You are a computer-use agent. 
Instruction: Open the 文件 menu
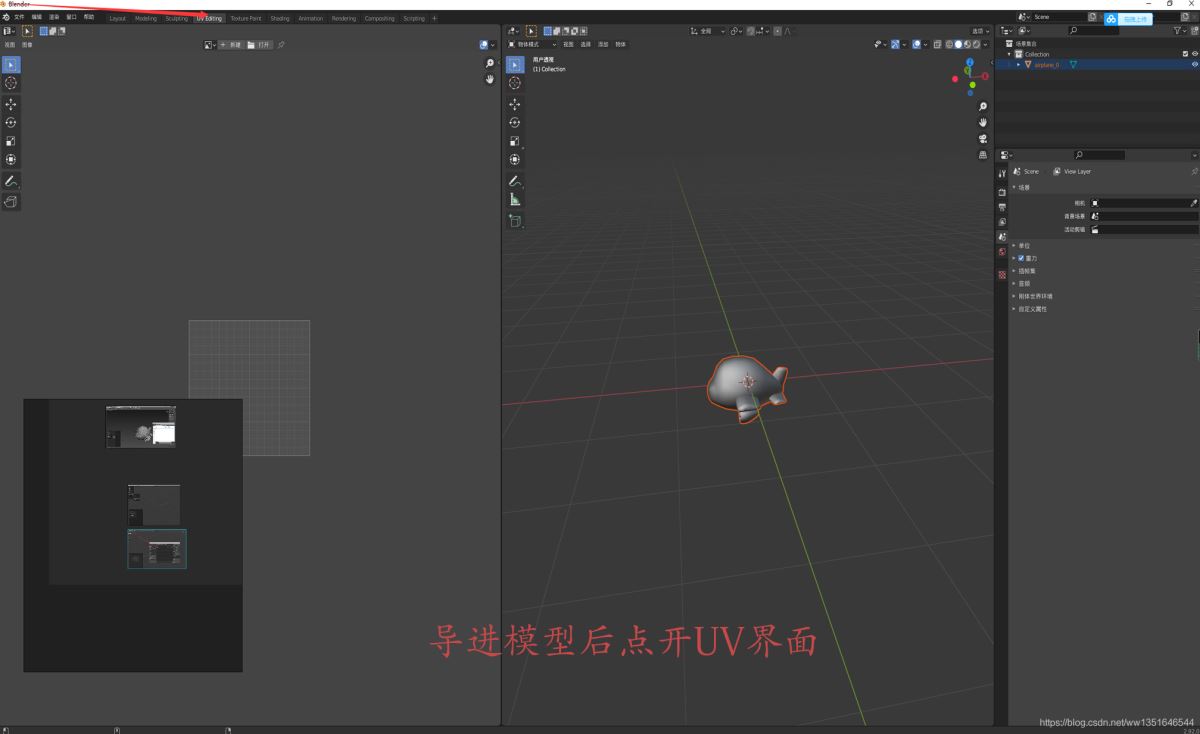click(x=20, y=17)
